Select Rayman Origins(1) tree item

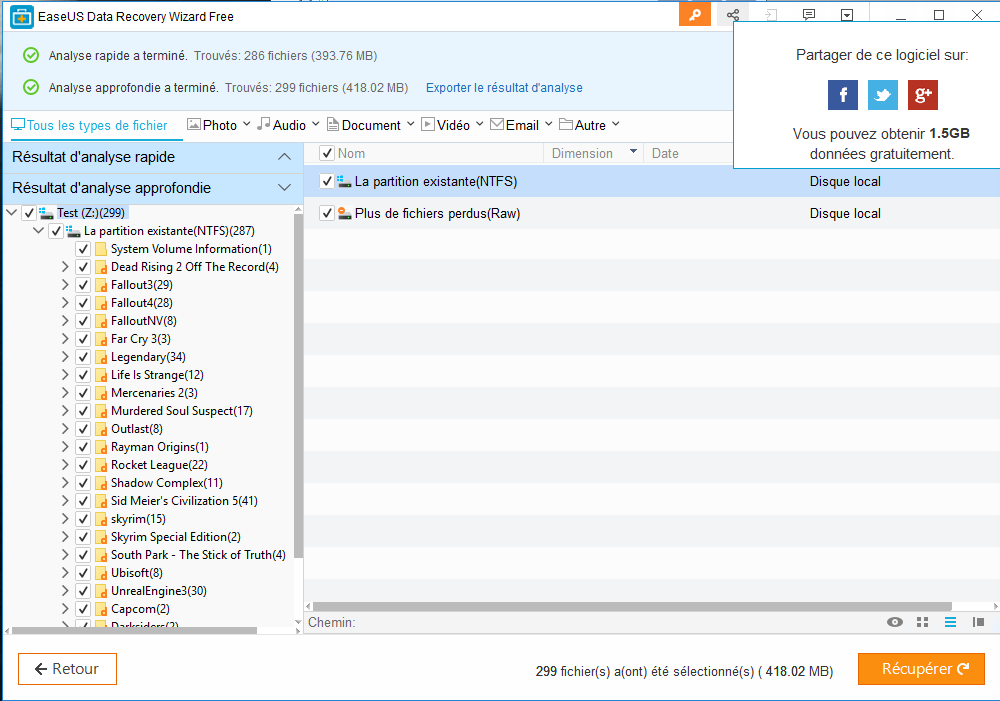click(159, 447)
